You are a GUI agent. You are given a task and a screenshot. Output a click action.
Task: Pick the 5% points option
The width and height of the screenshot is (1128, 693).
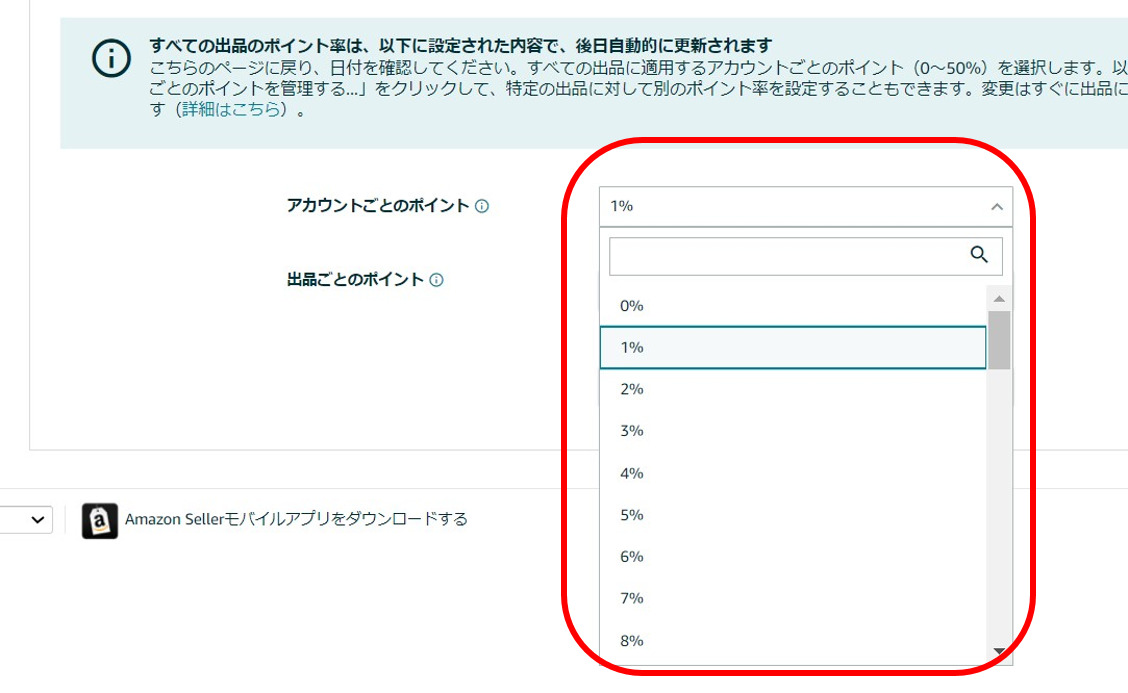click(793, 515)
